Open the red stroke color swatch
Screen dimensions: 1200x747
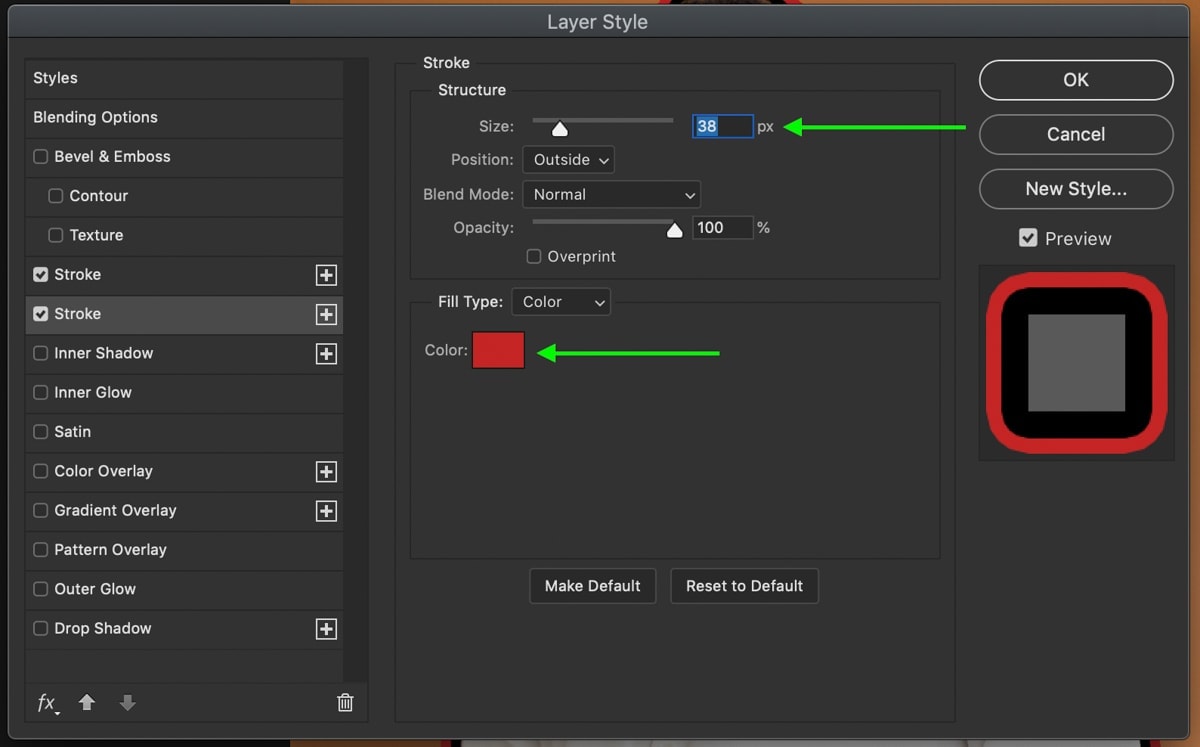(x=498, y=352)
